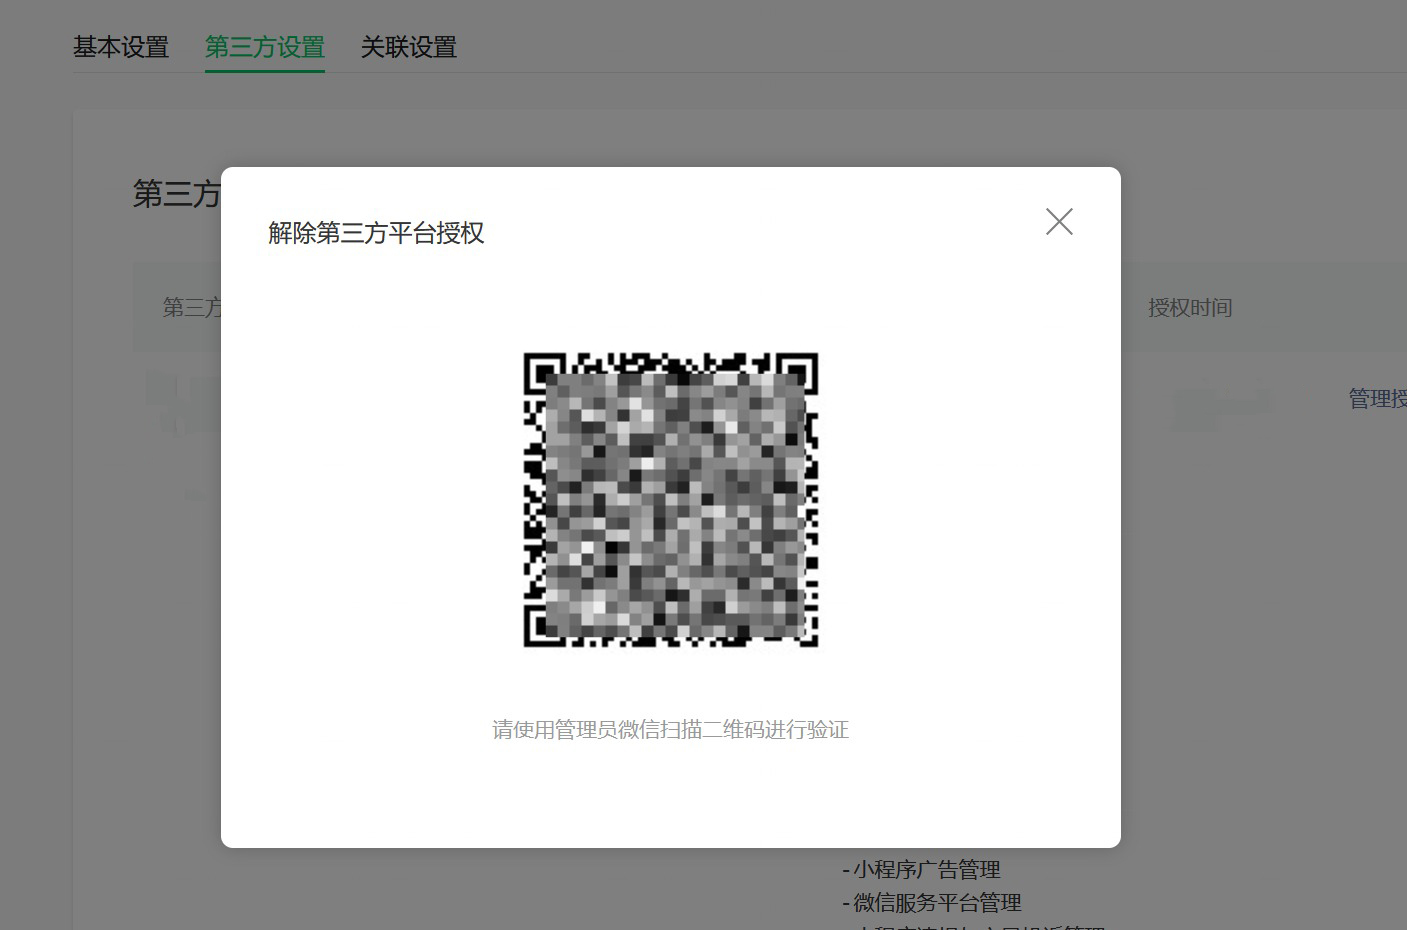Select the 第三方设置 tab
Screen dimensions: 1407x930
coord(265,47)
